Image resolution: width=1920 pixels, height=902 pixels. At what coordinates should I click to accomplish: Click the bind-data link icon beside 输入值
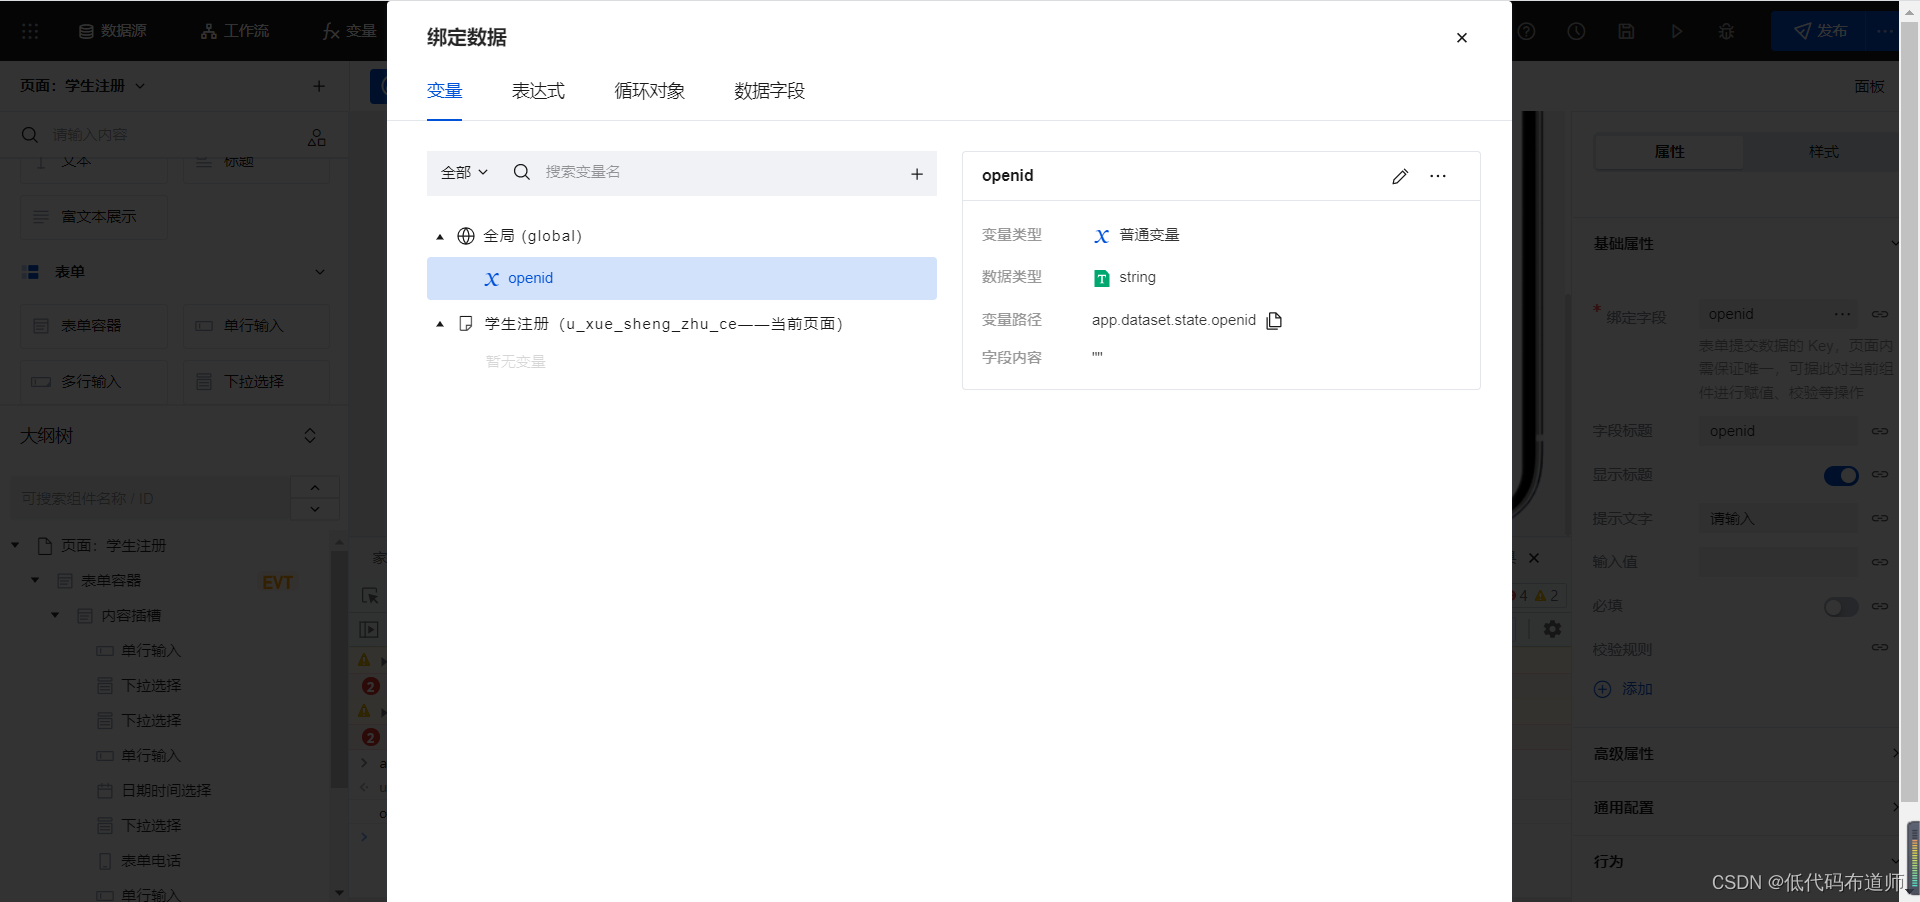(1880, 562)
